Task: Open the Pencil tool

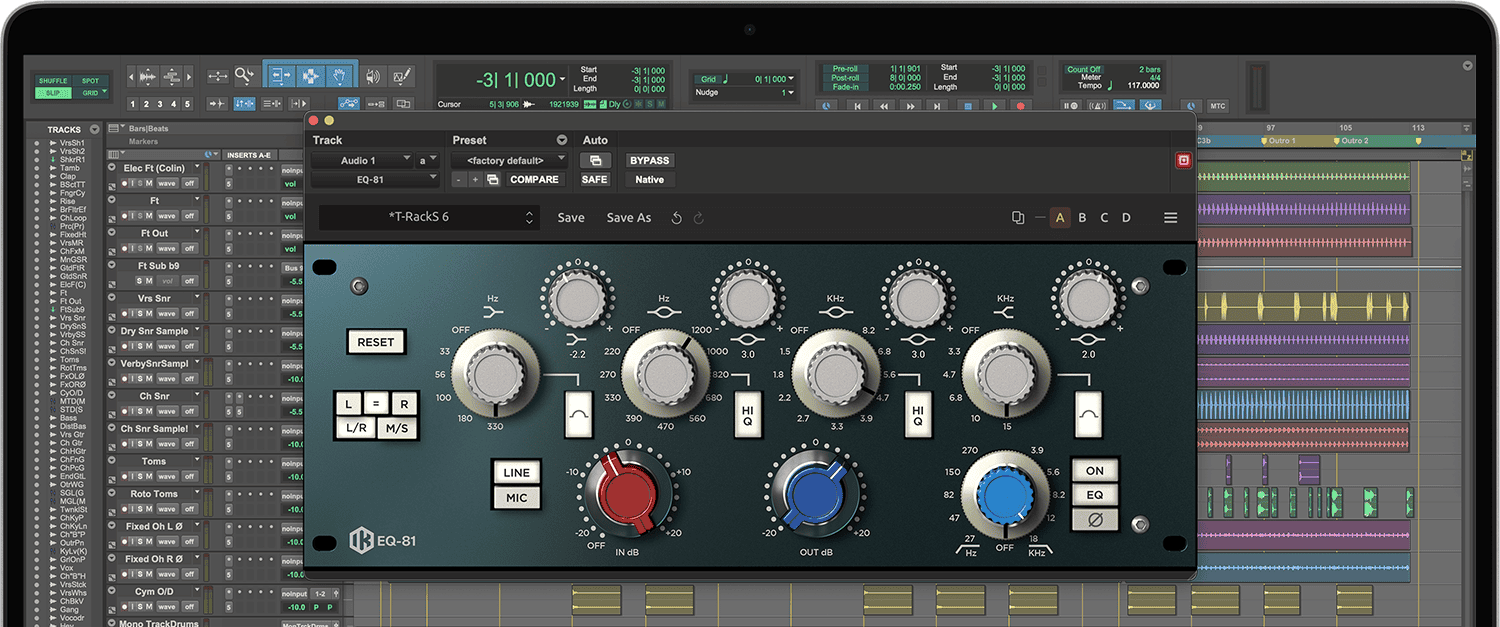Action: 401,76
